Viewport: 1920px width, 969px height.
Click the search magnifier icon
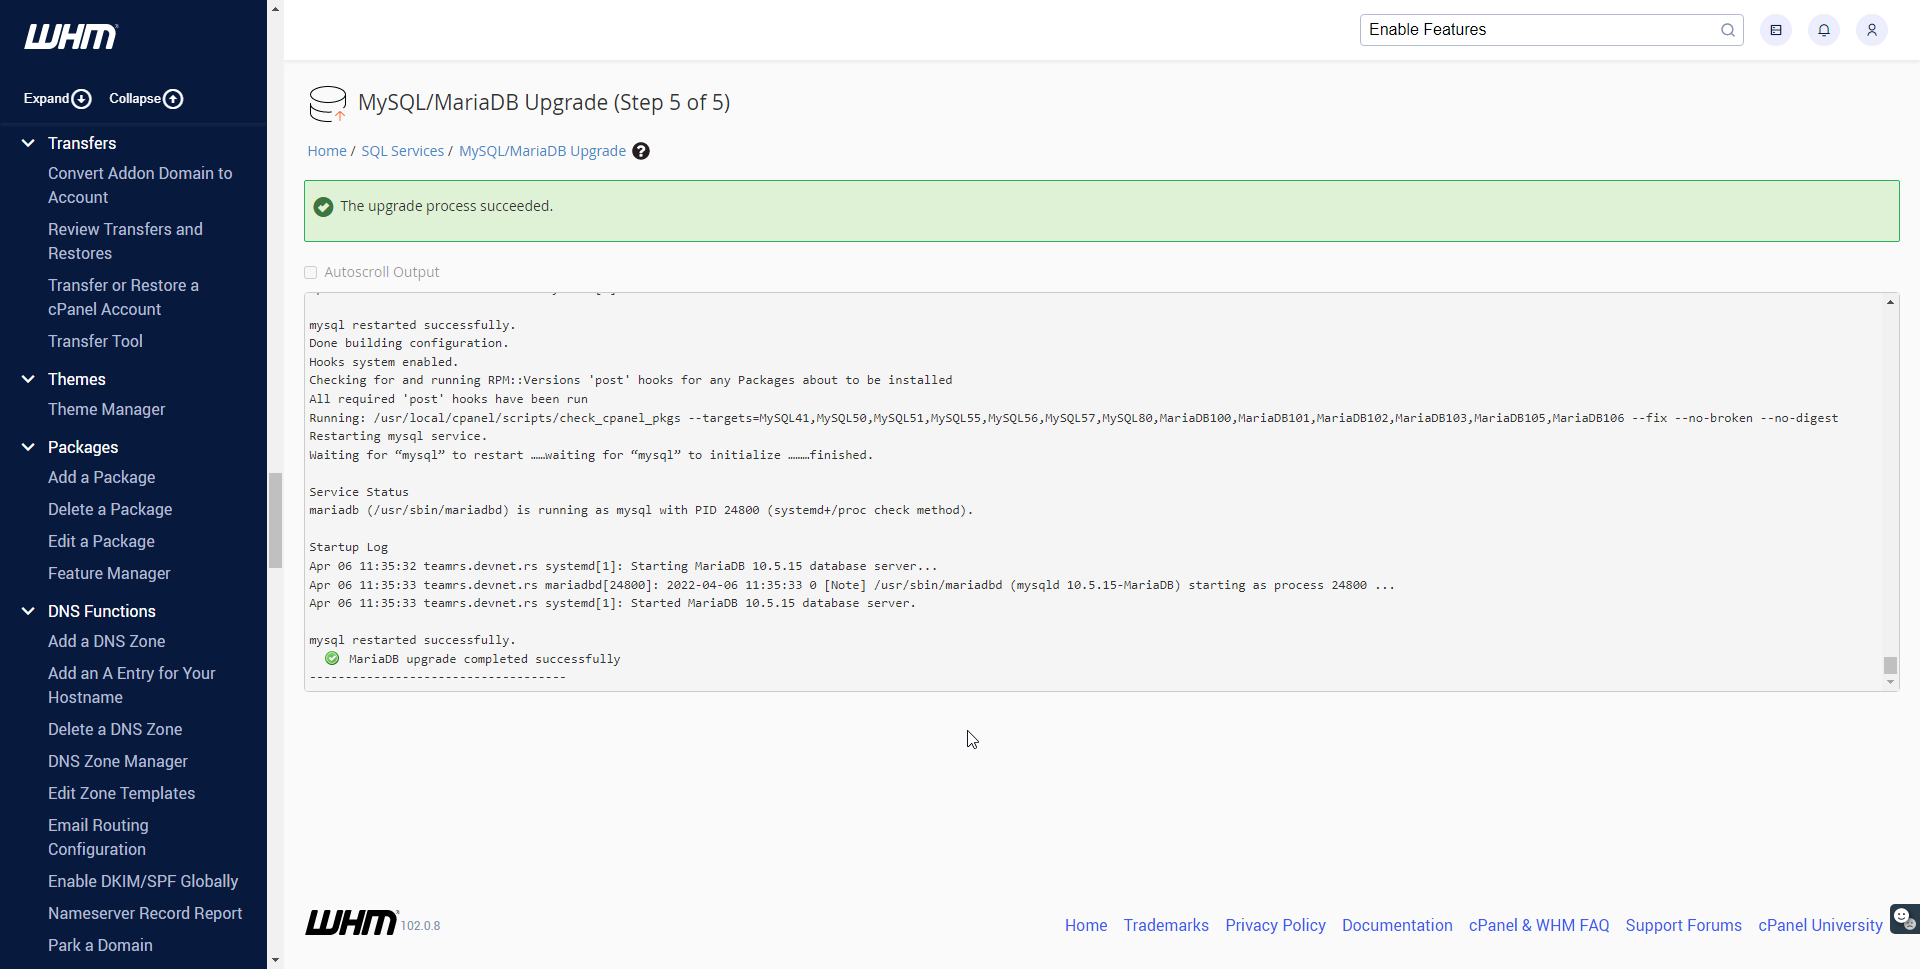coord(1727,30)
